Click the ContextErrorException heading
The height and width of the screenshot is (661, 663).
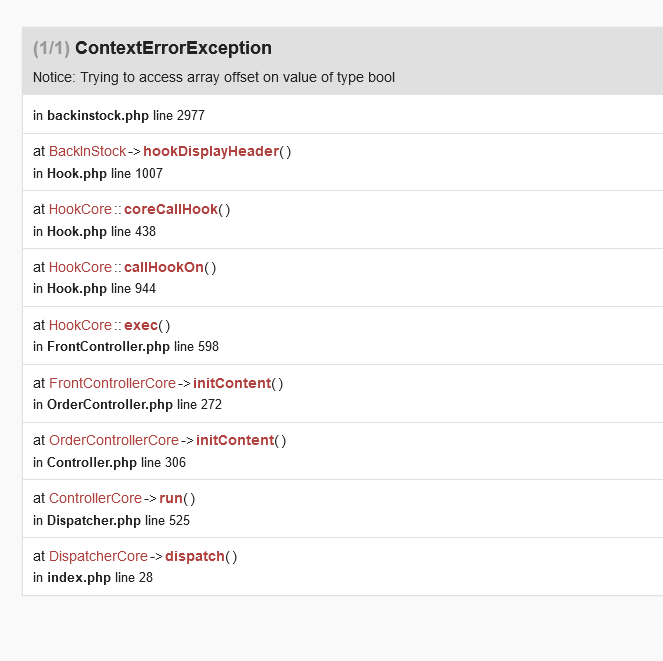[x=173, y=48]
